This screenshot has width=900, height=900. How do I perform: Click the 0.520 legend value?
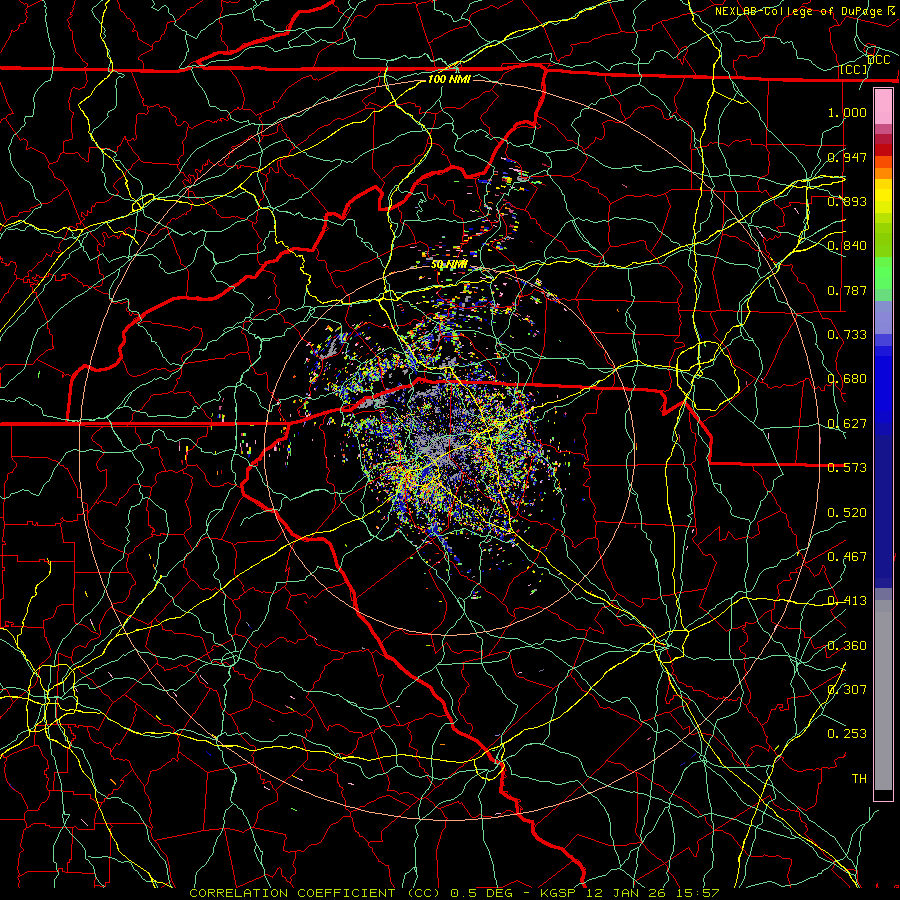point(847,513)
